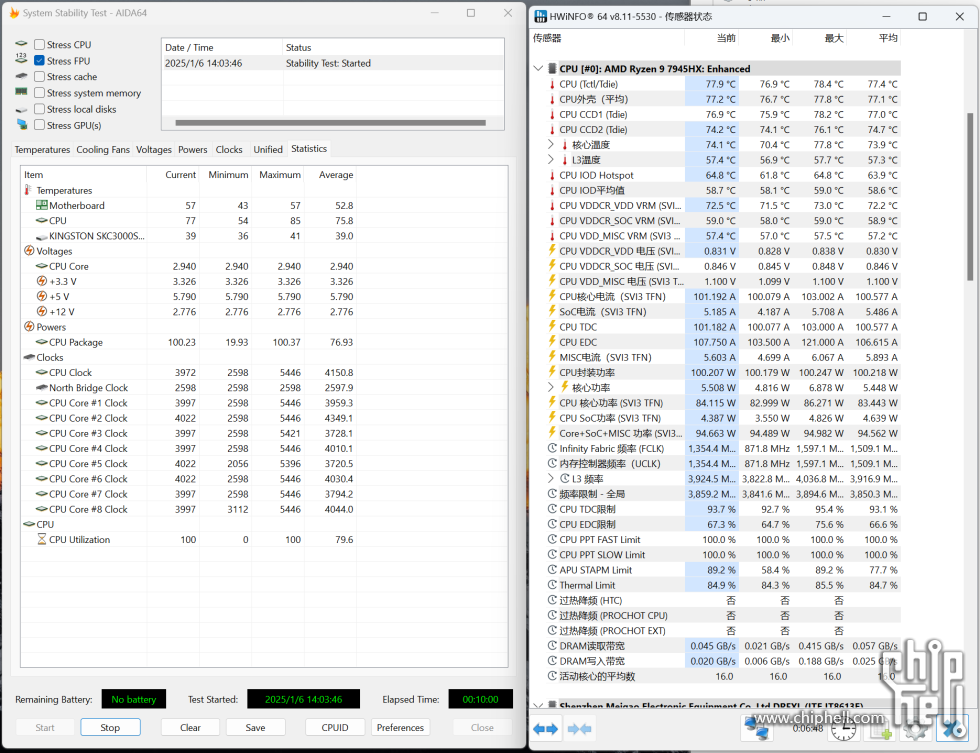Tick the Stress system memory checkbox

point(39,92)
